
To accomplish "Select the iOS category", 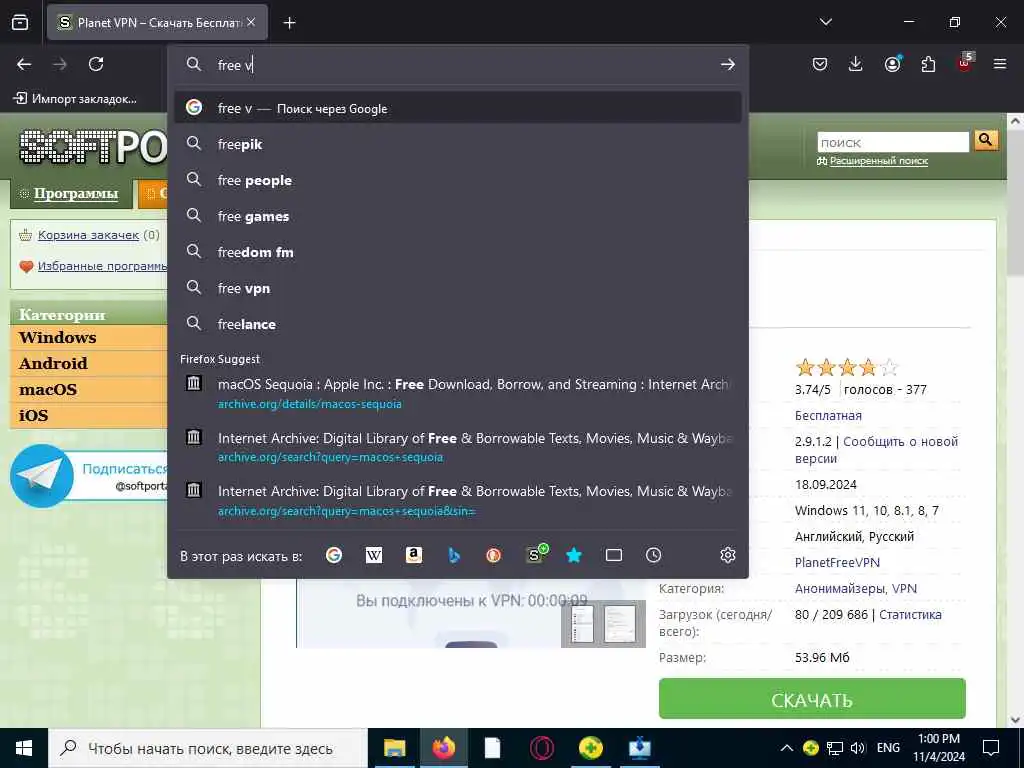I will pos(89,415).
